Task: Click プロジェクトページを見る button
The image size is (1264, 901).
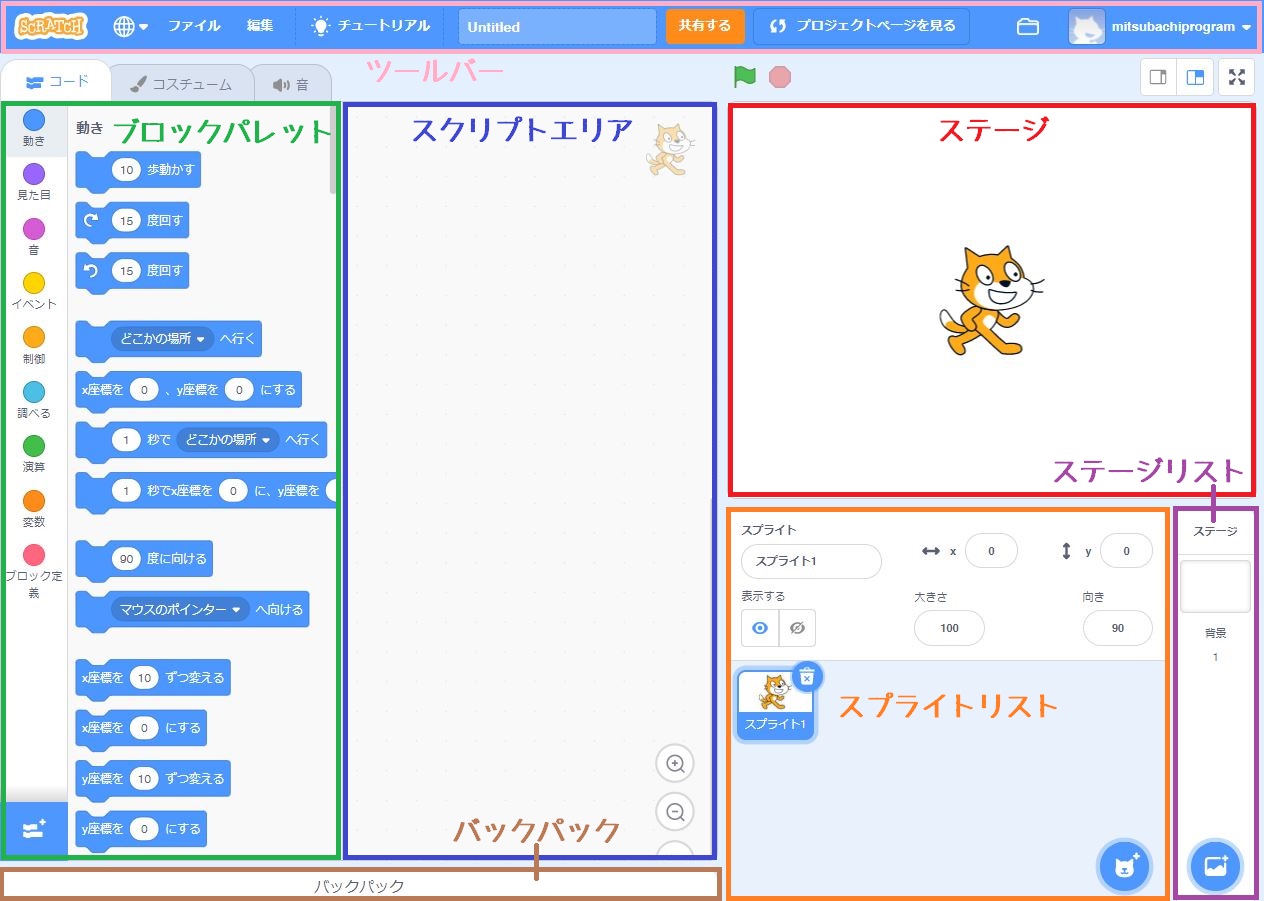Action: click(x=861, y=26)
